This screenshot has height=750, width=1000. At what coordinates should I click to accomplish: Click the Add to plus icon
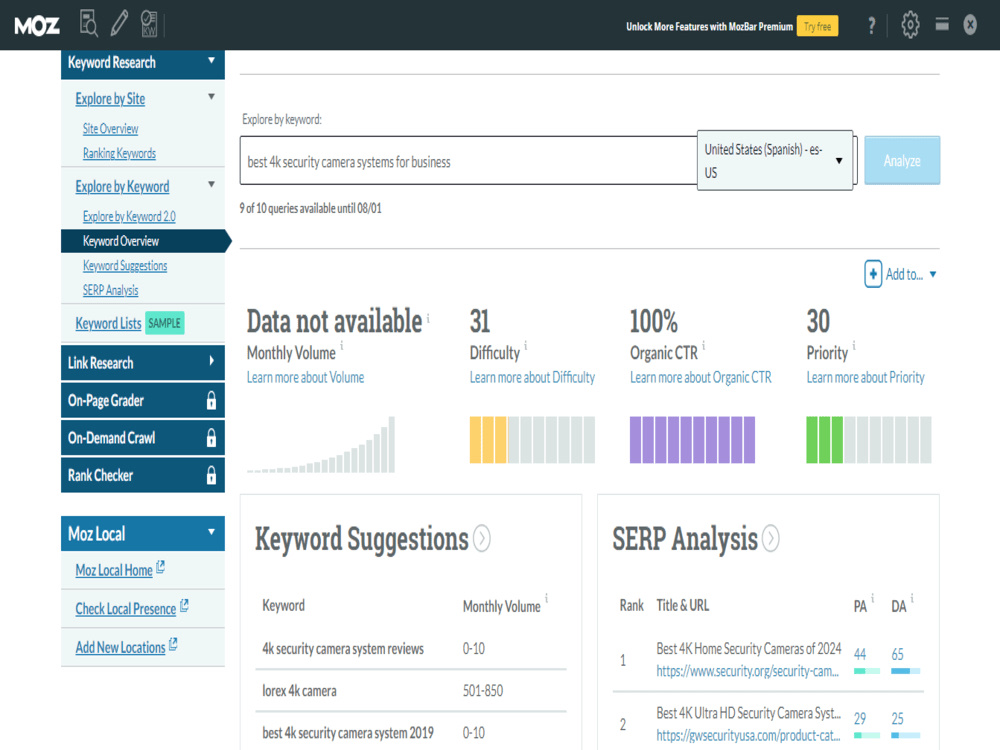tap(873, 274)
